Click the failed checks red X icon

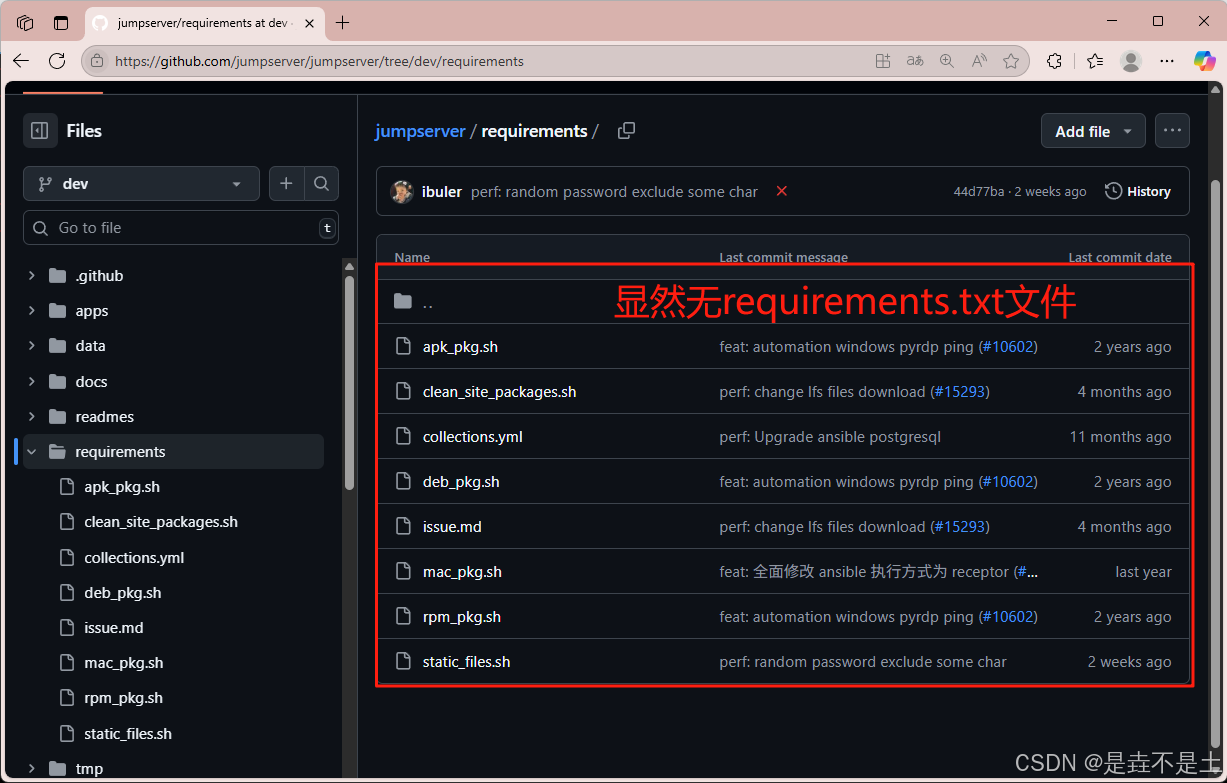tap(782, 191)
